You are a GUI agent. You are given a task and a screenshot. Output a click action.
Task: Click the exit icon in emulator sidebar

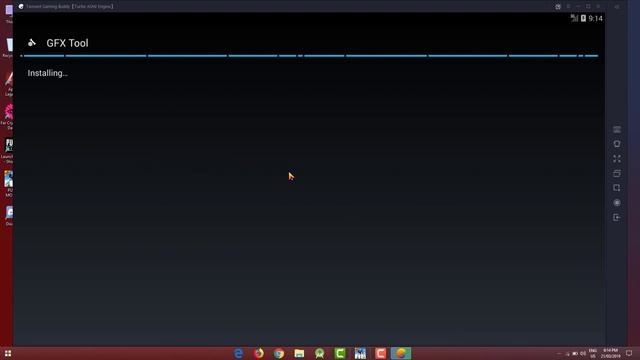point(617,218)
